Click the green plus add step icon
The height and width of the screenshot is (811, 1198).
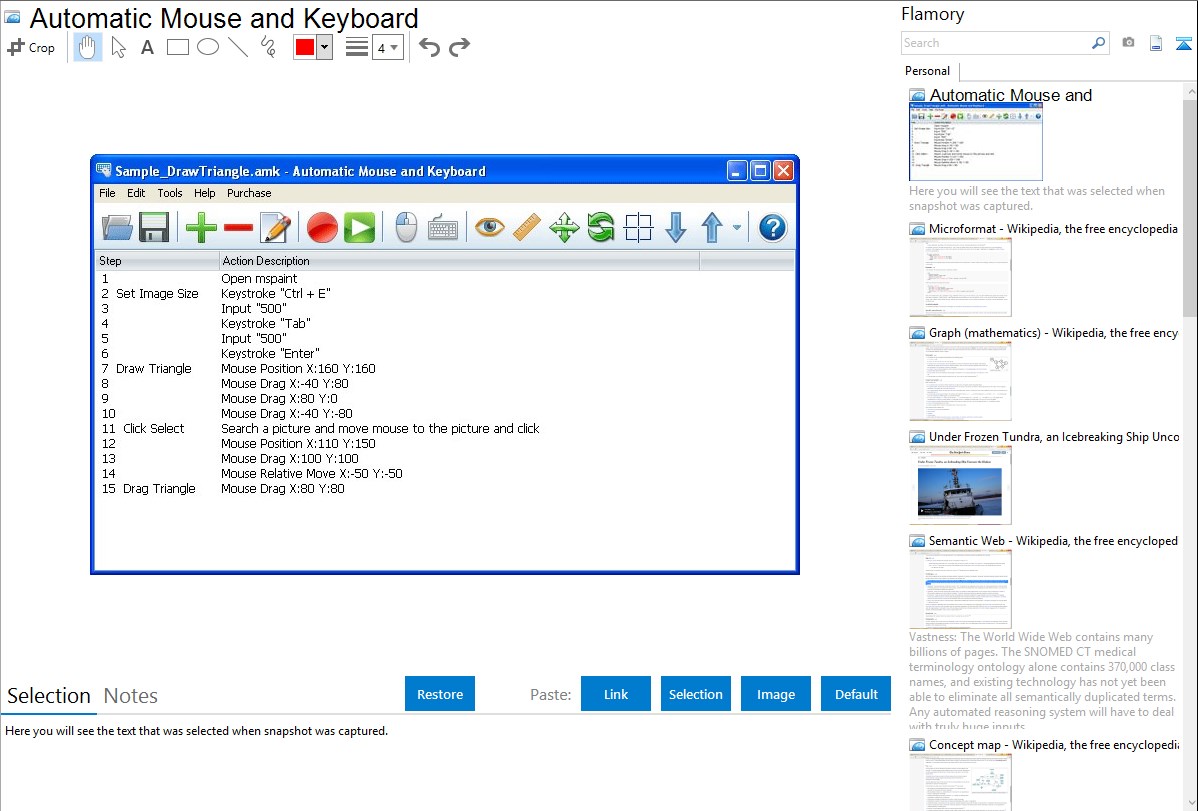coord(201,228)
